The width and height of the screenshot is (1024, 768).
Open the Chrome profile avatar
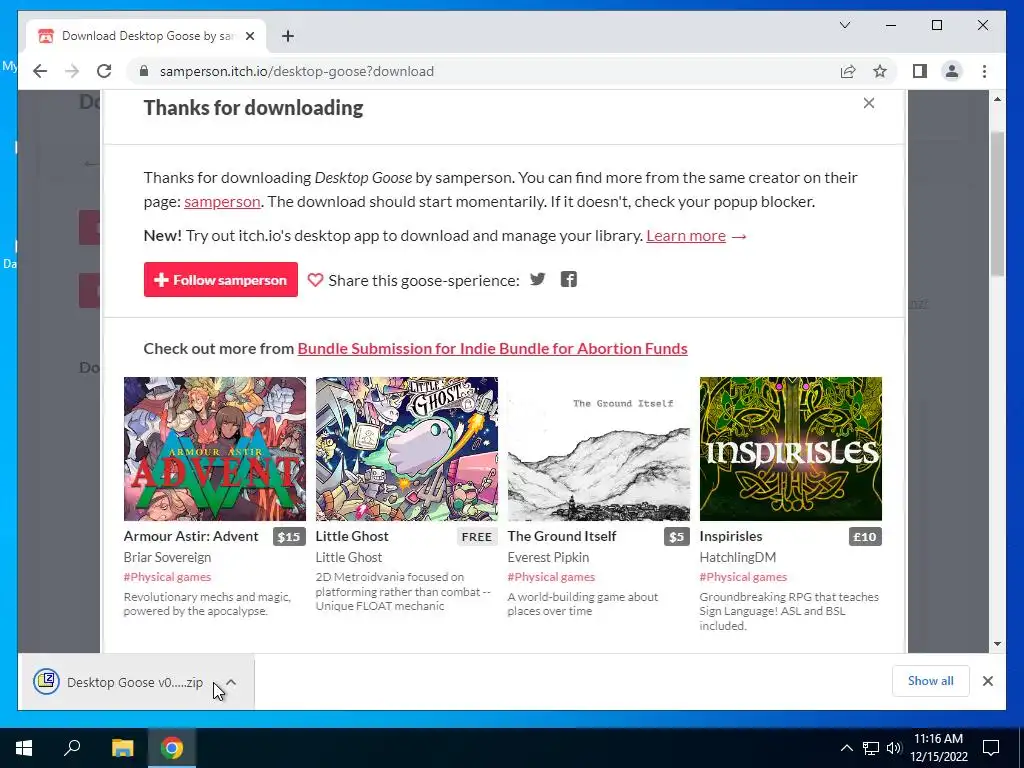(952, 71)
